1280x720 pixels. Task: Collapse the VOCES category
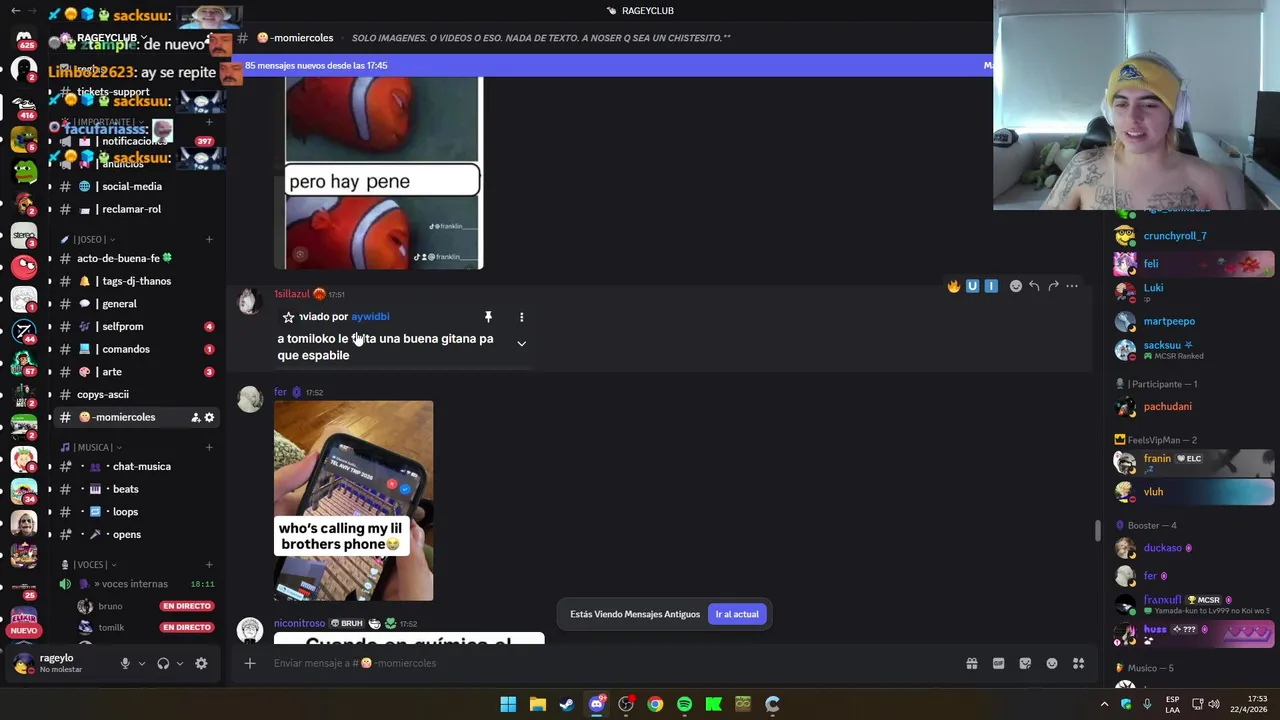pyautogui.click(x=88, y=565)
